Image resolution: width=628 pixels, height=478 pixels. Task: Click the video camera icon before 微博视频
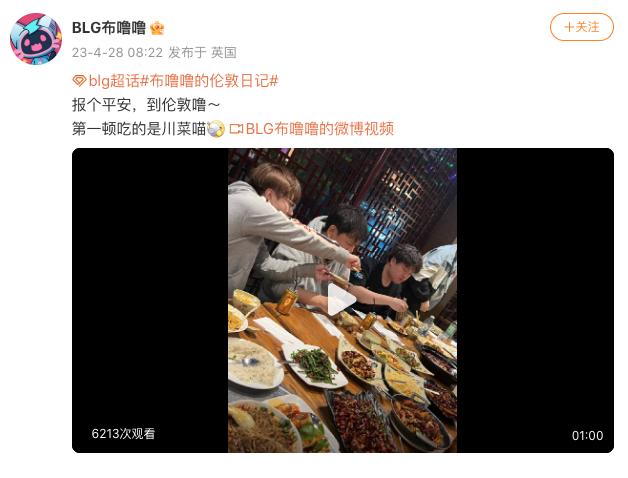click(236, 129)
